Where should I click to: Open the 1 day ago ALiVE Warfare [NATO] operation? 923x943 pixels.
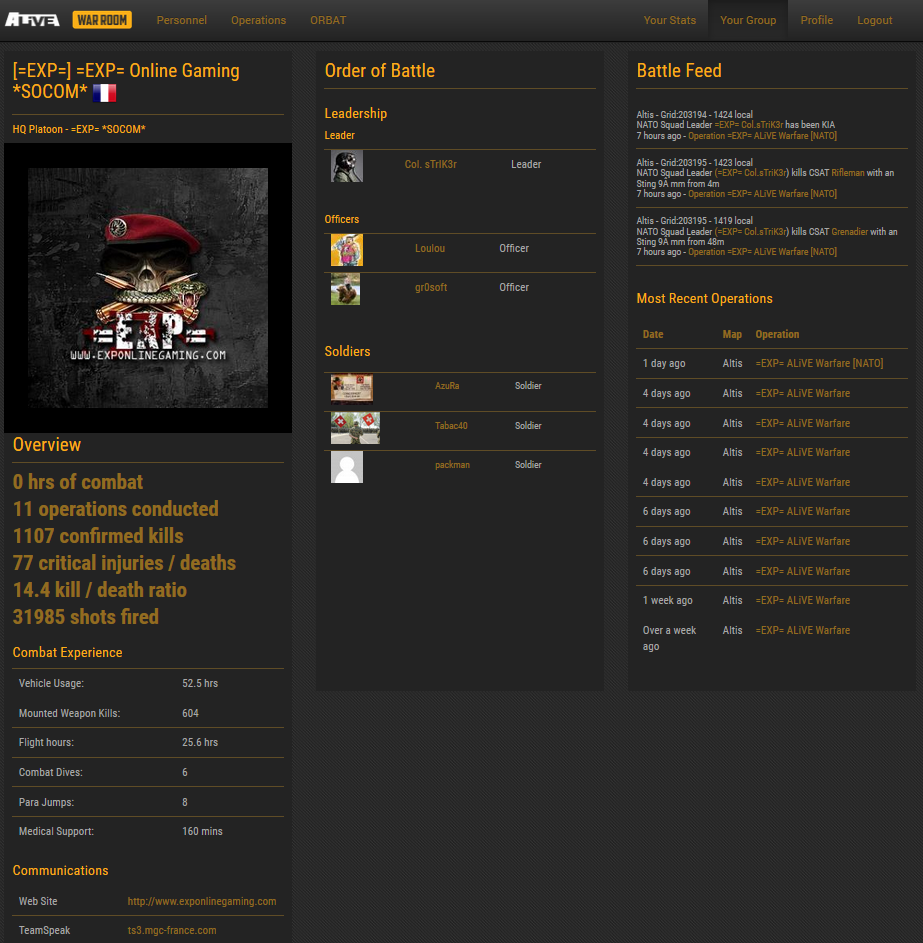tap(819, 363)
